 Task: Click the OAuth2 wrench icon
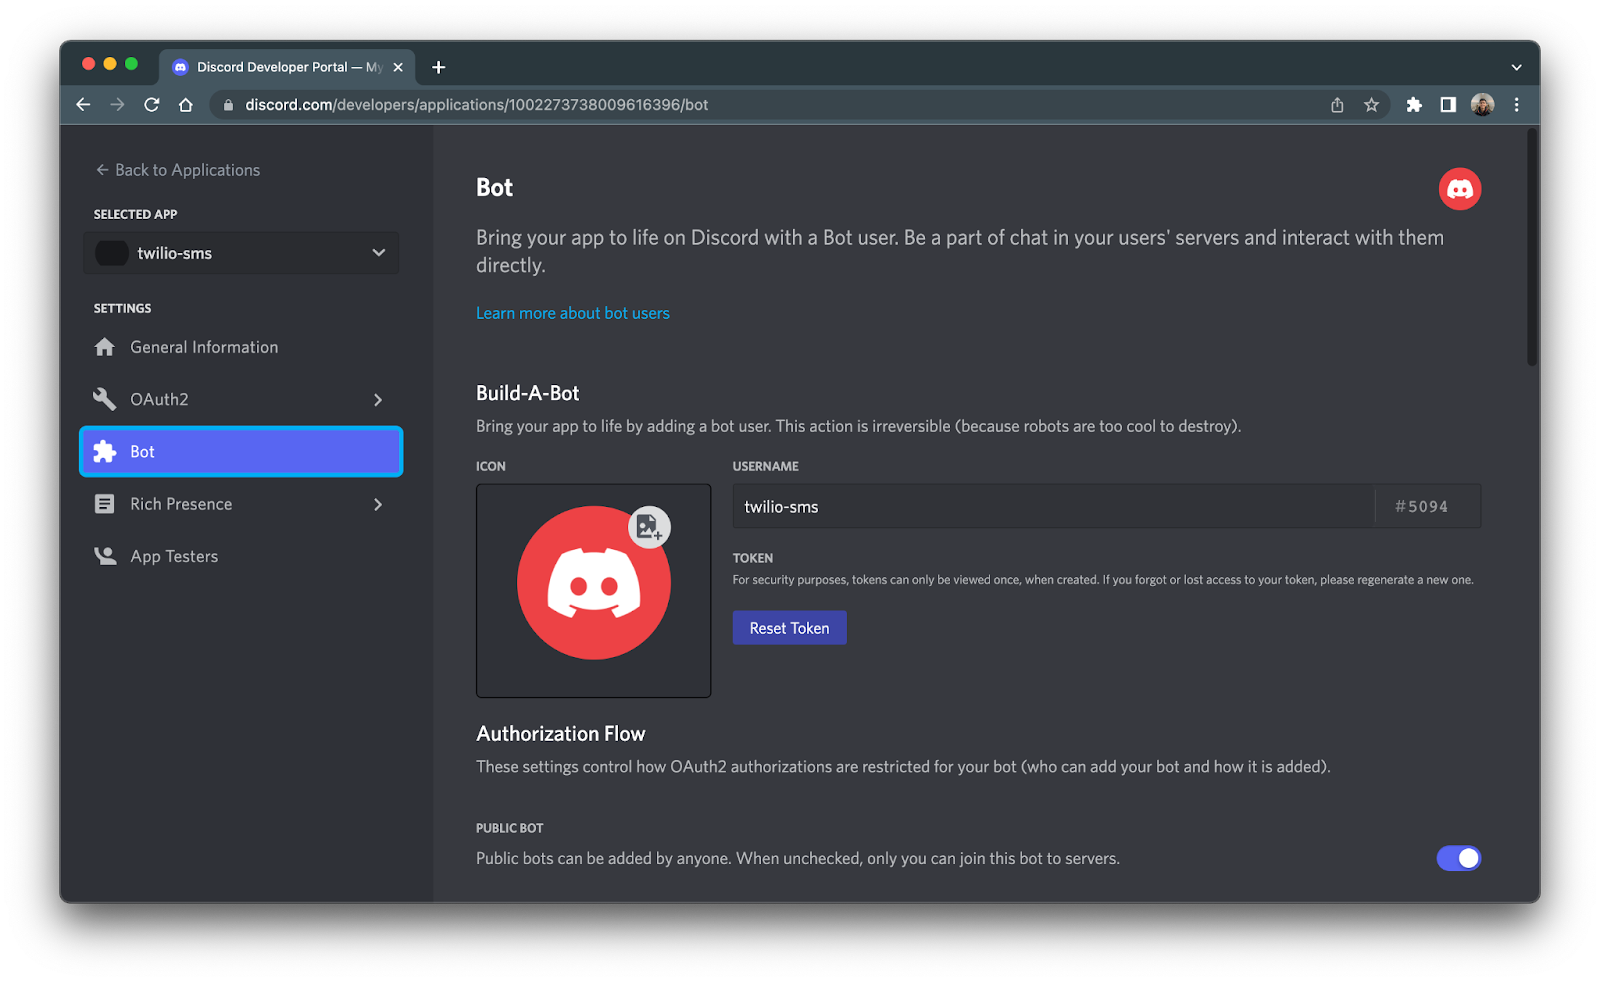click(104, 399)
